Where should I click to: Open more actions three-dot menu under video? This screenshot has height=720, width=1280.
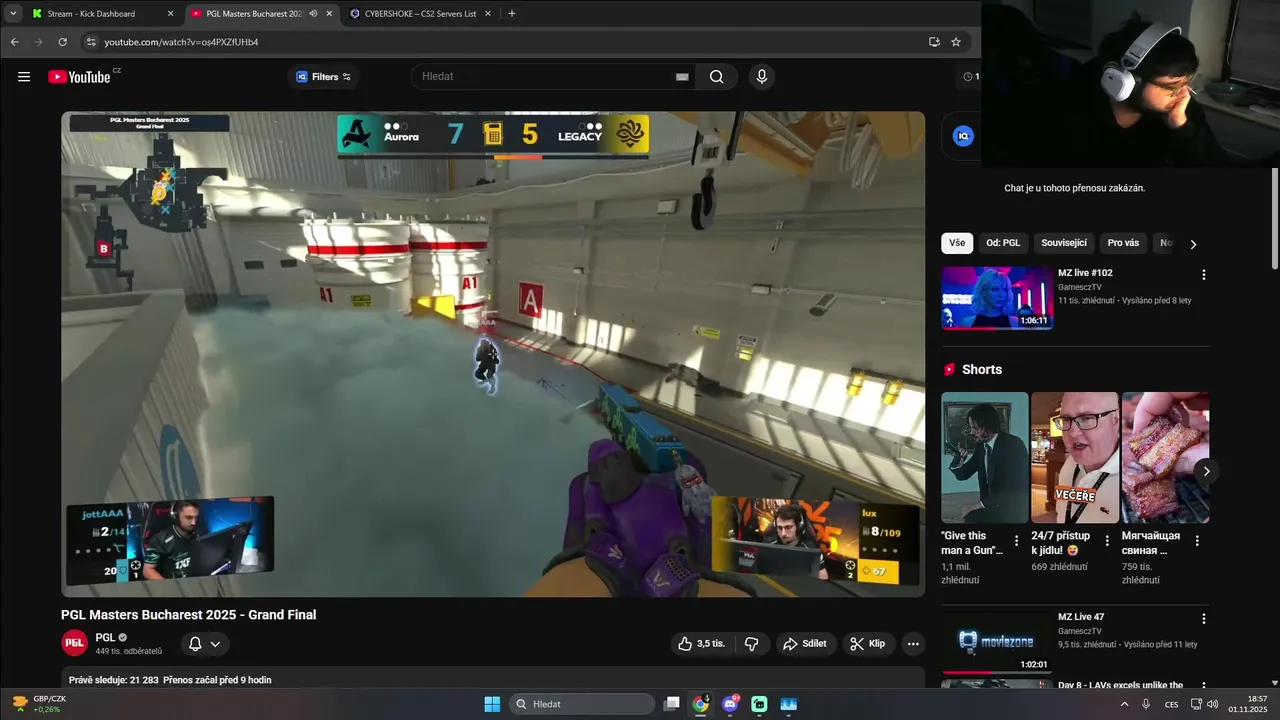913,644
